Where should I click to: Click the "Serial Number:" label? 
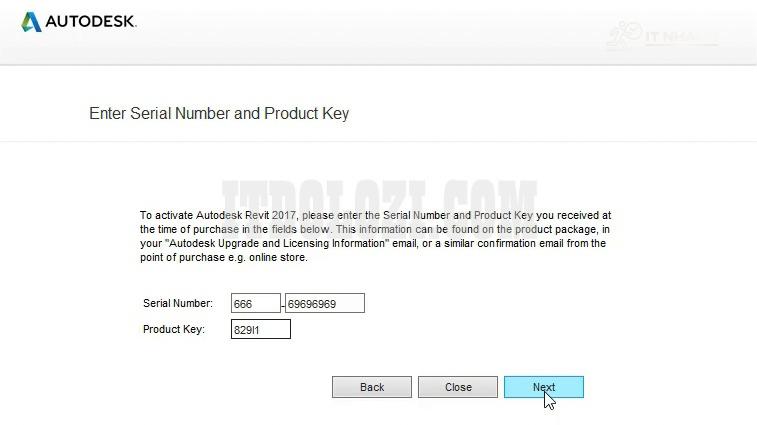[178, 303]
